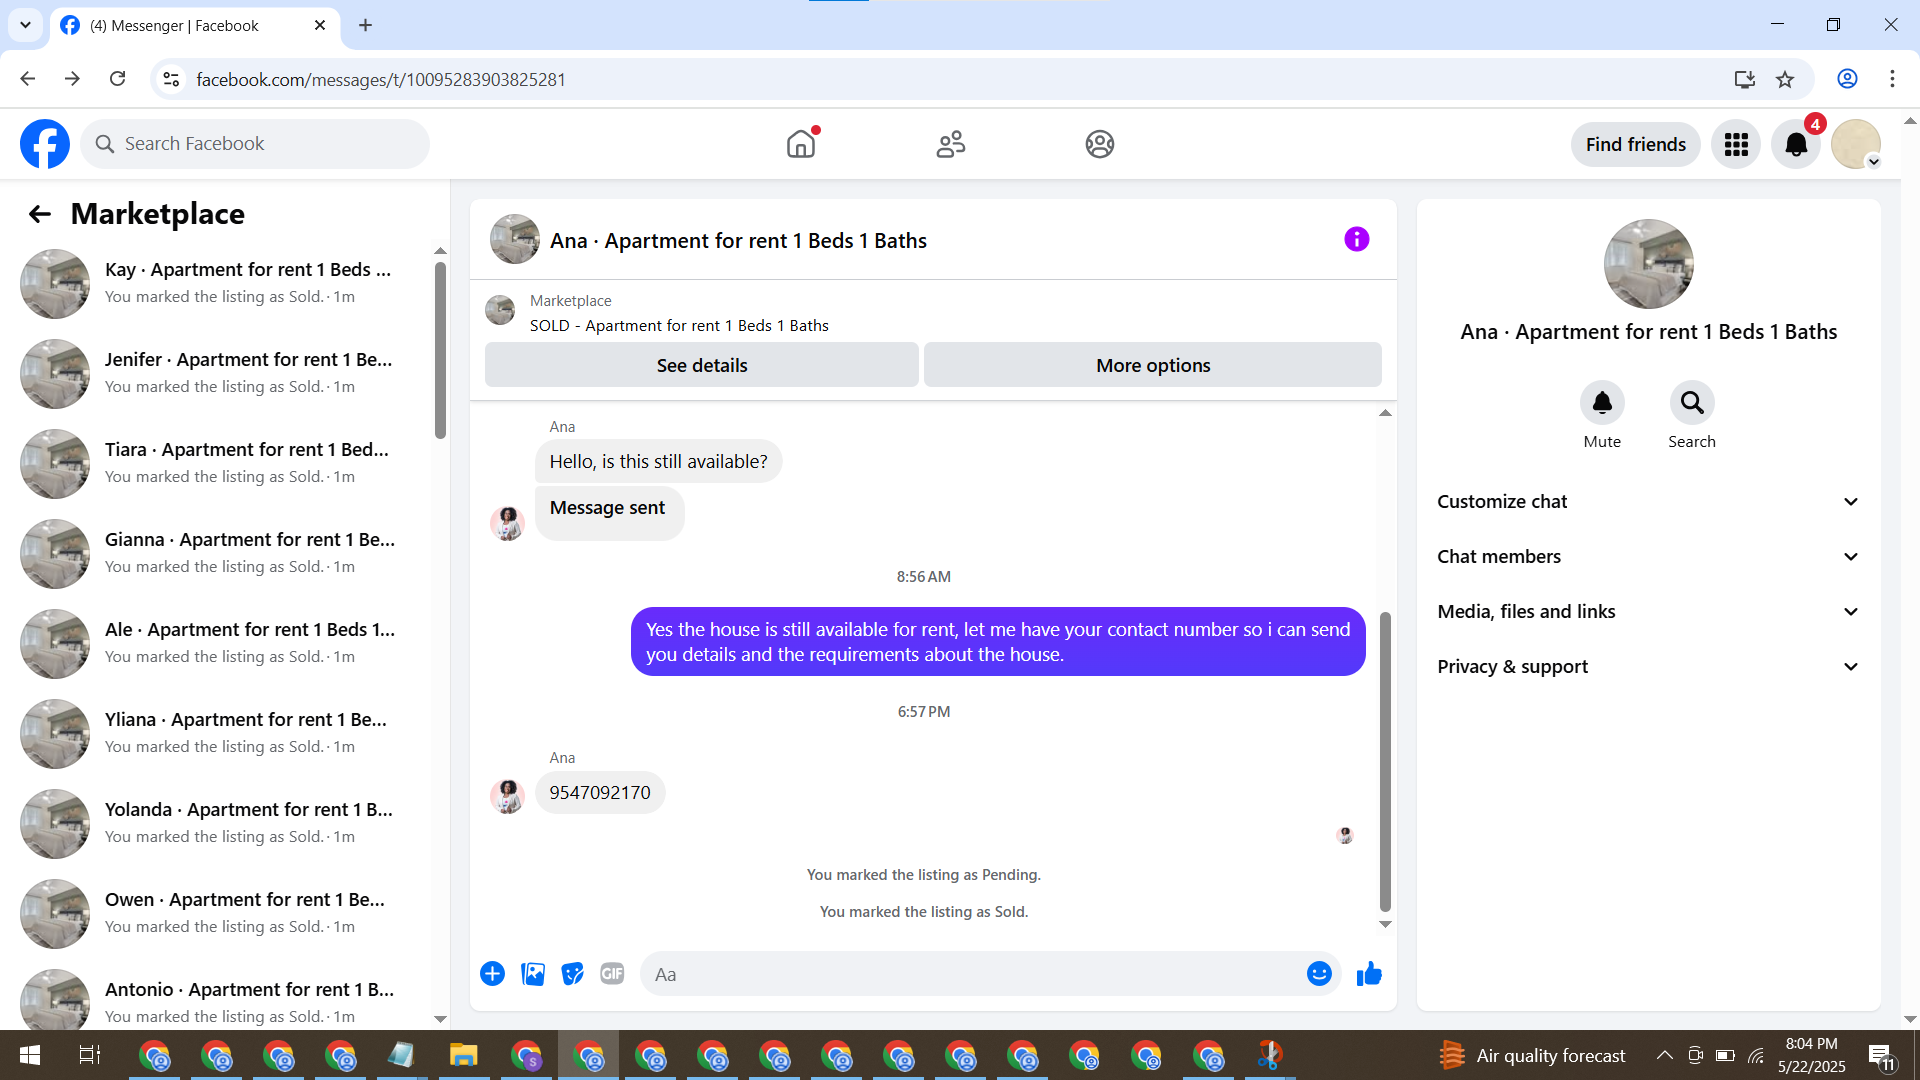Open Task View on the taskbar
The height and width of the screenshot is (1080, 1920).
(89, 1055)
